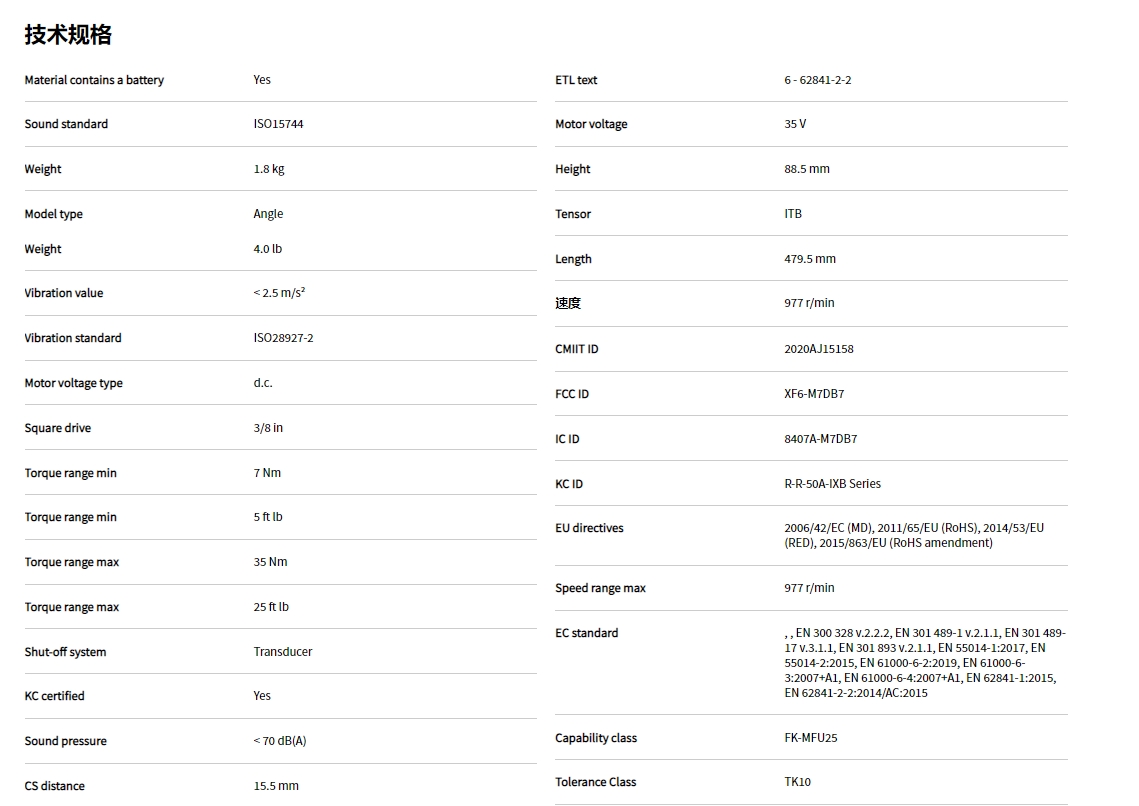Image resolution: width=1139 pixels, height=806 pixels.
Task: Select the 'EU directives' label
Action: [x=589, y=528]
